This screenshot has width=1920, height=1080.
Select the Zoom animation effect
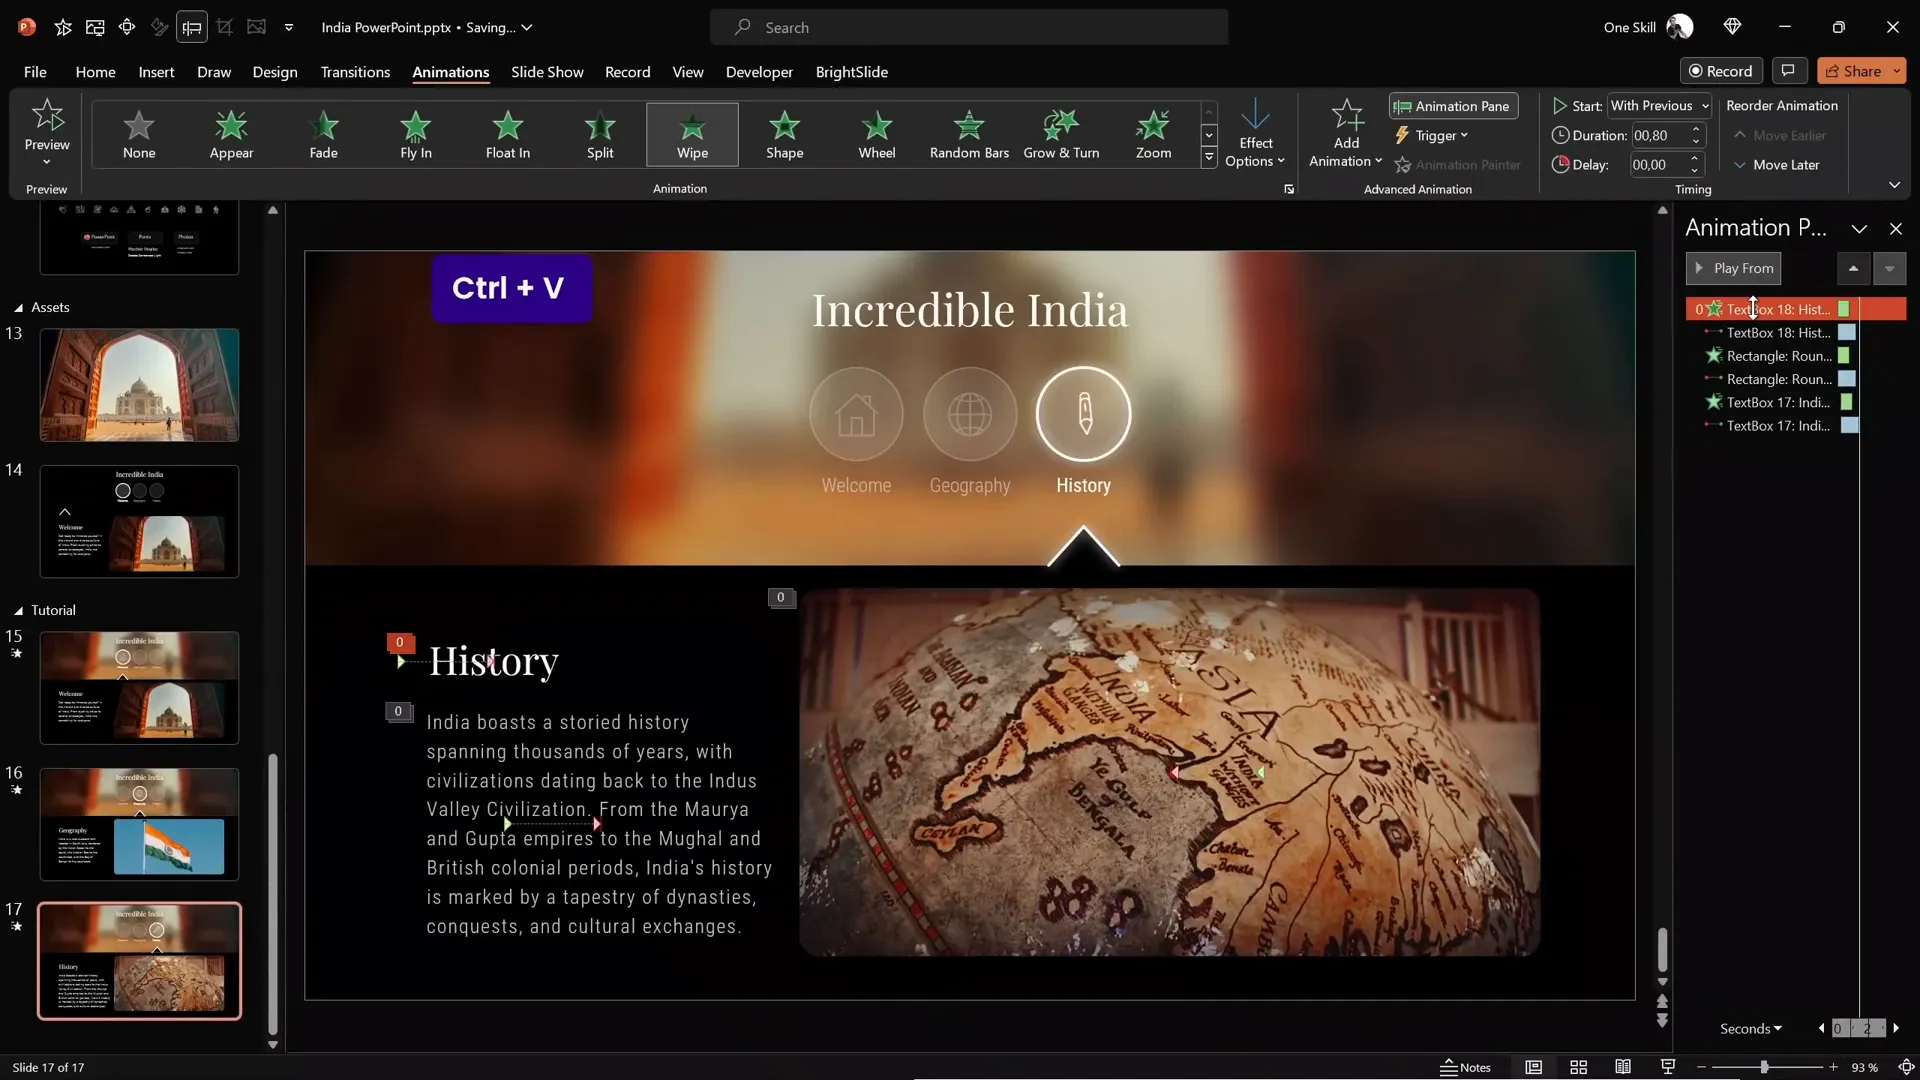pos(1153,134)
